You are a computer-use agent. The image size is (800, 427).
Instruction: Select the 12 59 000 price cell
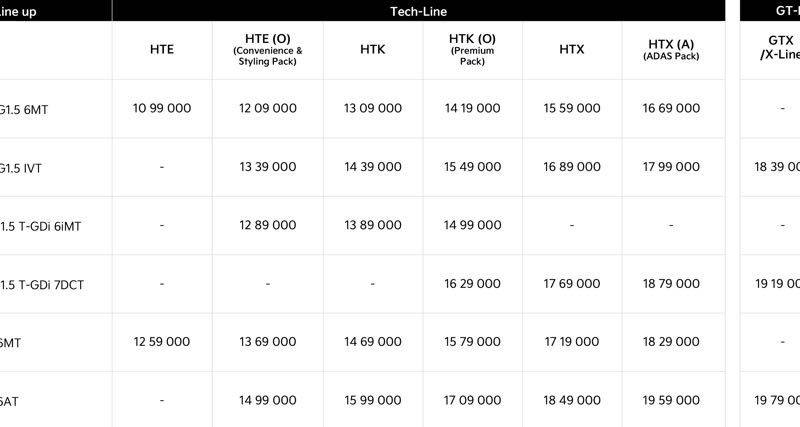161,342
